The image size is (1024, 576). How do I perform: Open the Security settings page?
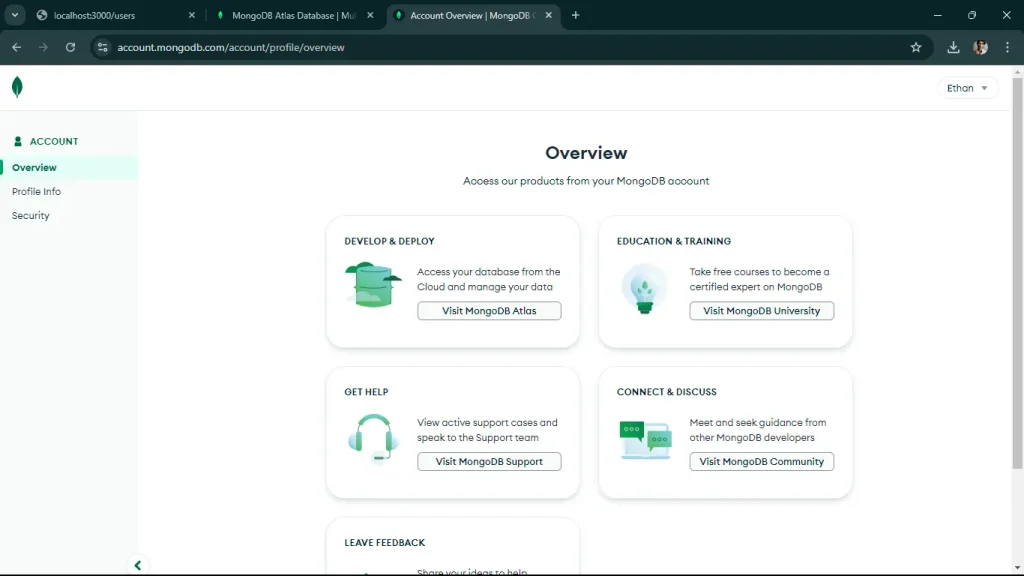coord(30,215)
